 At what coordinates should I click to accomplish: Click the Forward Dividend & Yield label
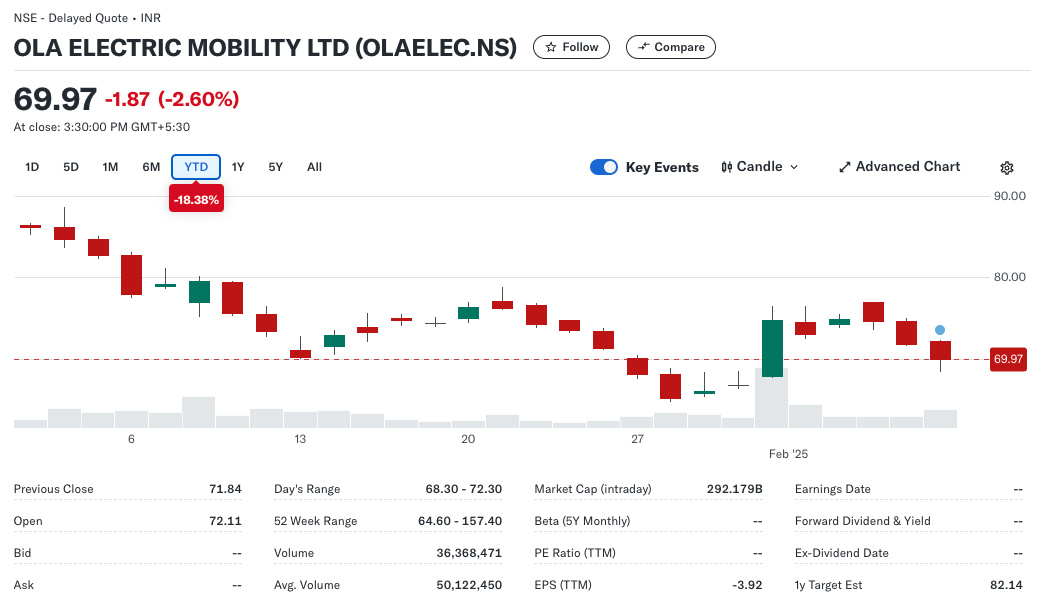(863, 521)
